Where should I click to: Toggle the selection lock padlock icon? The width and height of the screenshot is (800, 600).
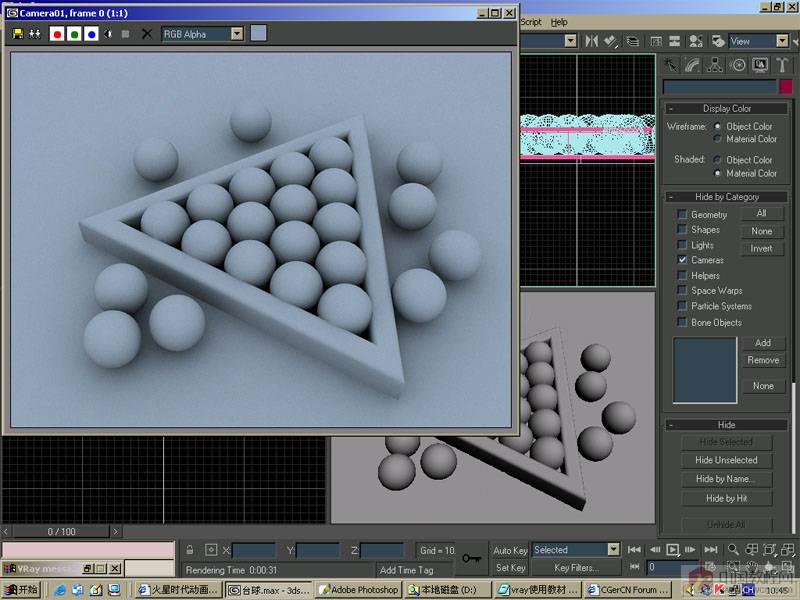coord(190,550)
